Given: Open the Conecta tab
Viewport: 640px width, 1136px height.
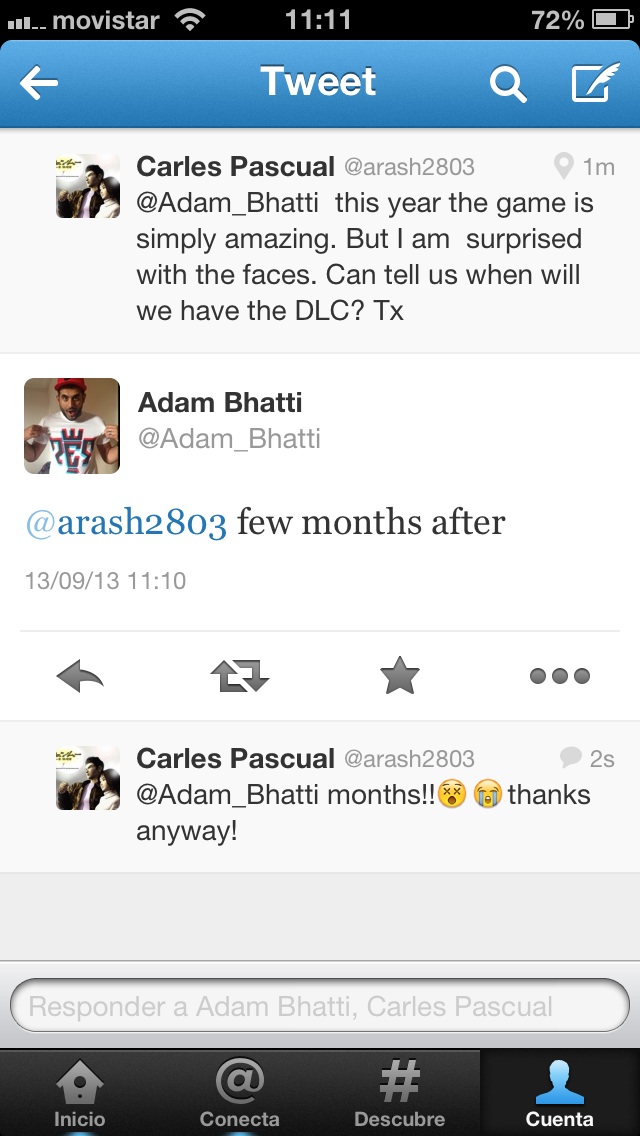Looking at the screenshot, I should (x=240, y=1093).
